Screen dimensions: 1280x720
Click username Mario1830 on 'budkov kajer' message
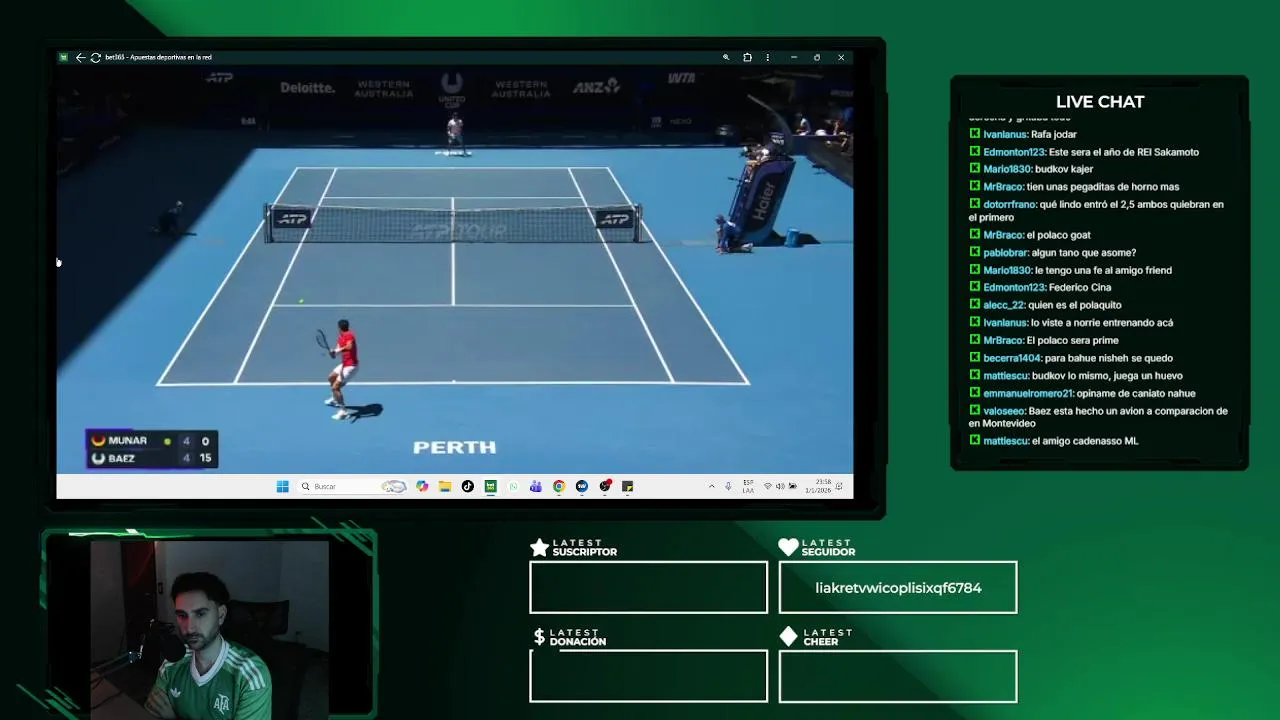(1007, 169)
